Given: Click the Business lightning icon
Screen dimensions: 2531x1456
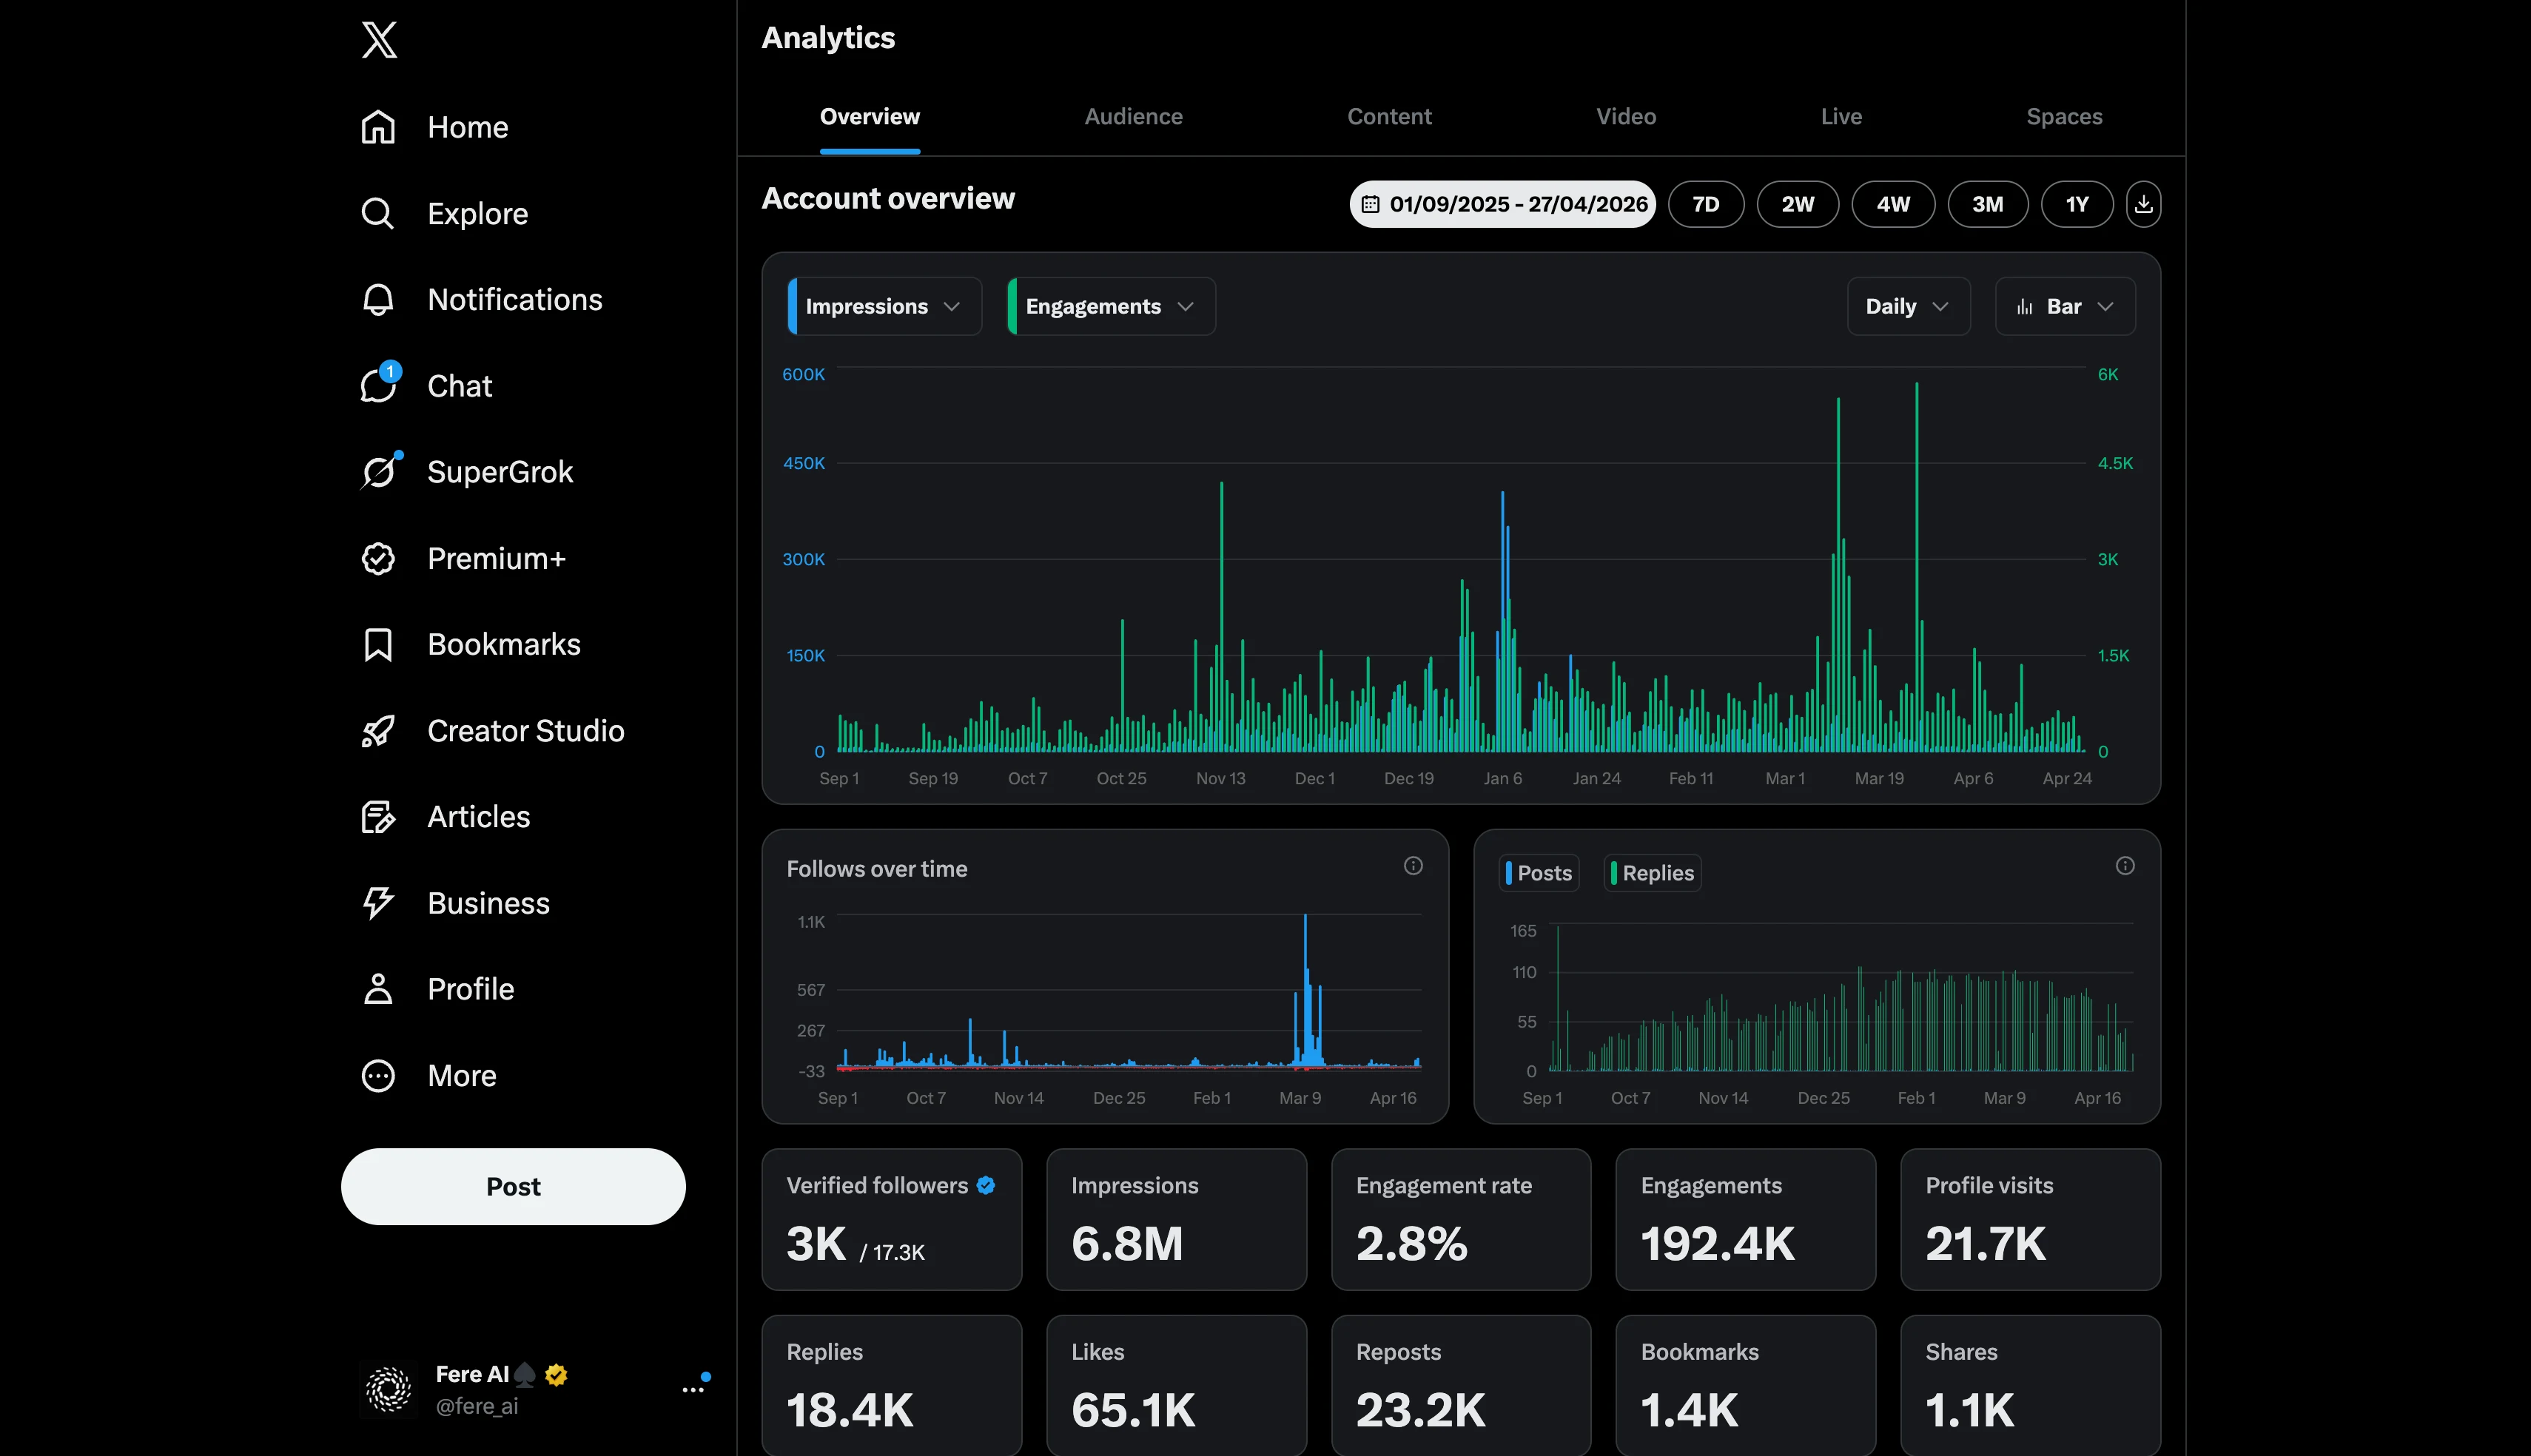Looking at the screenshot, I should click(x=378, y=903).
